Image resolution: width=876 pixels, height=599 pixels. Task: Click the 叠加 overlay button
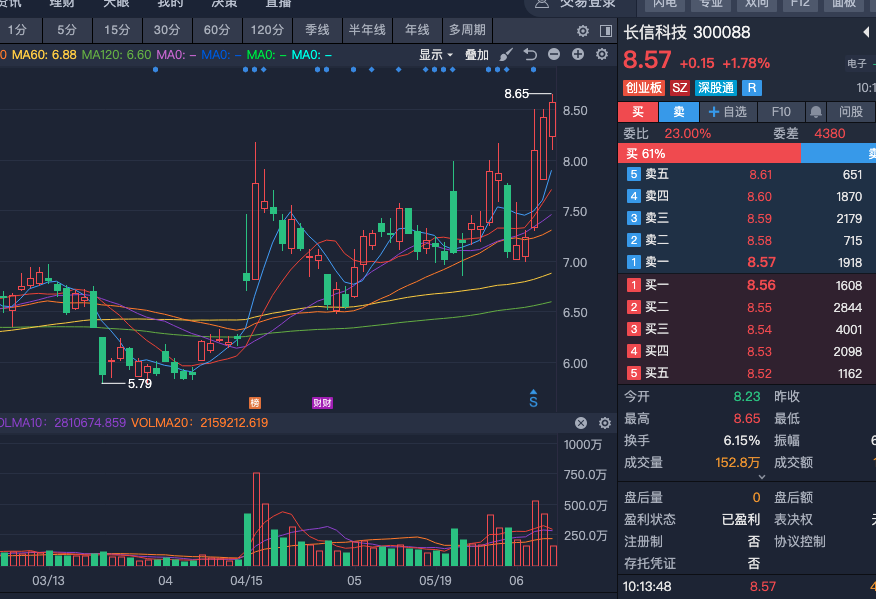click(x=477, y=55)
